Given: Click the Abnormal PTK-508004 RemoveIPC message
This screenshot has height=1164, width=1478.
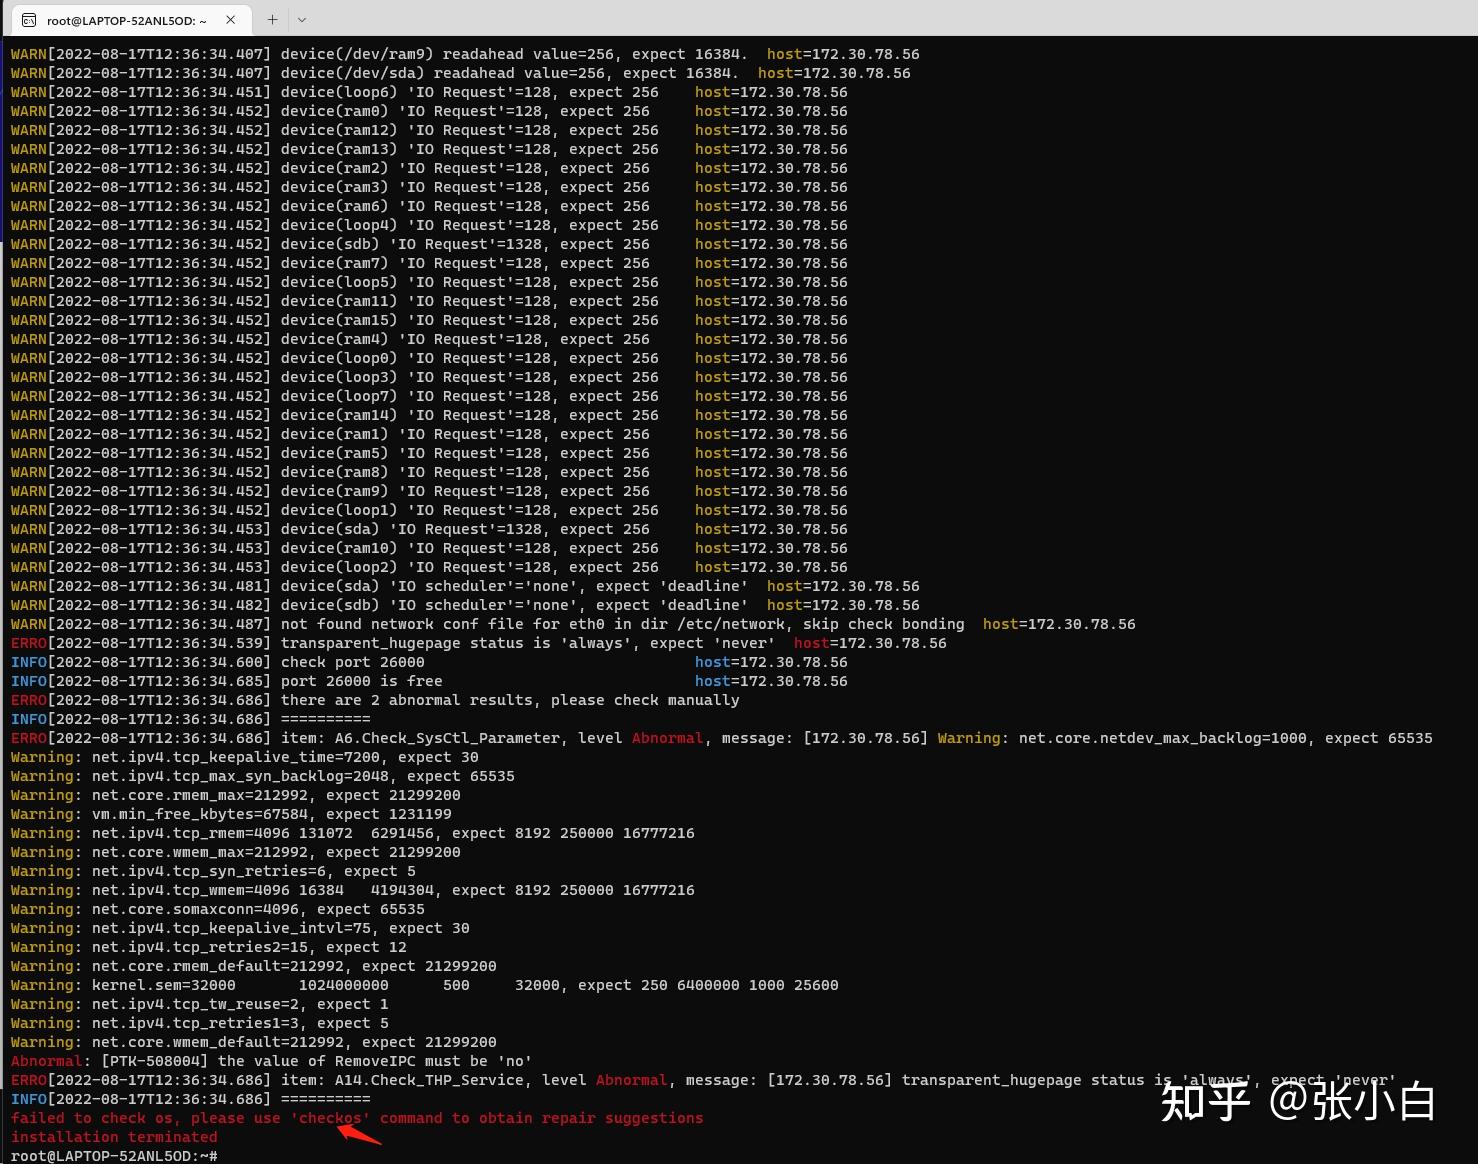Looking at the screenshot, I should pos(270,1061).
